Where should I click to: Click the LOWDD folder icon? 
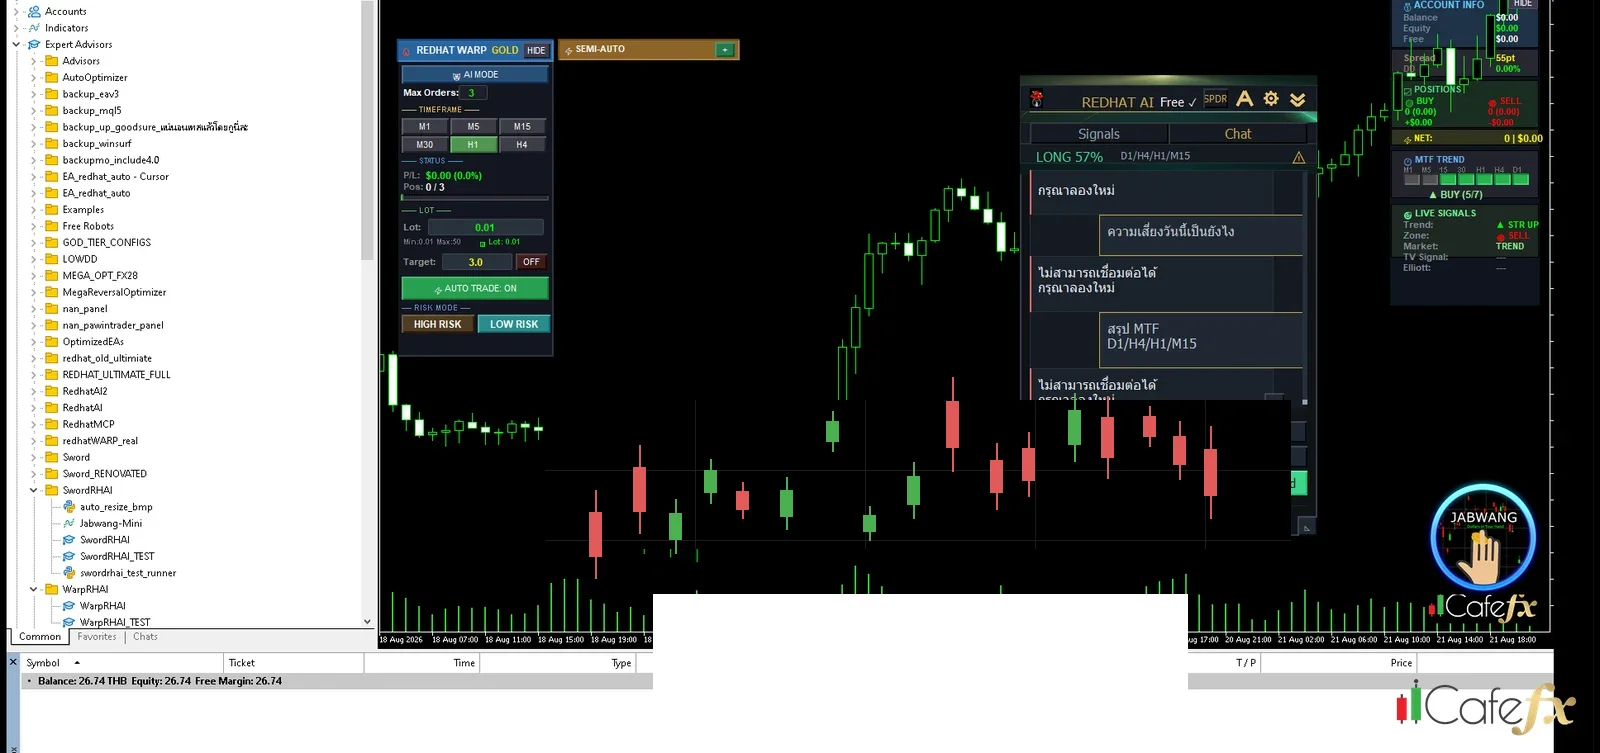[x=52, y=259]
